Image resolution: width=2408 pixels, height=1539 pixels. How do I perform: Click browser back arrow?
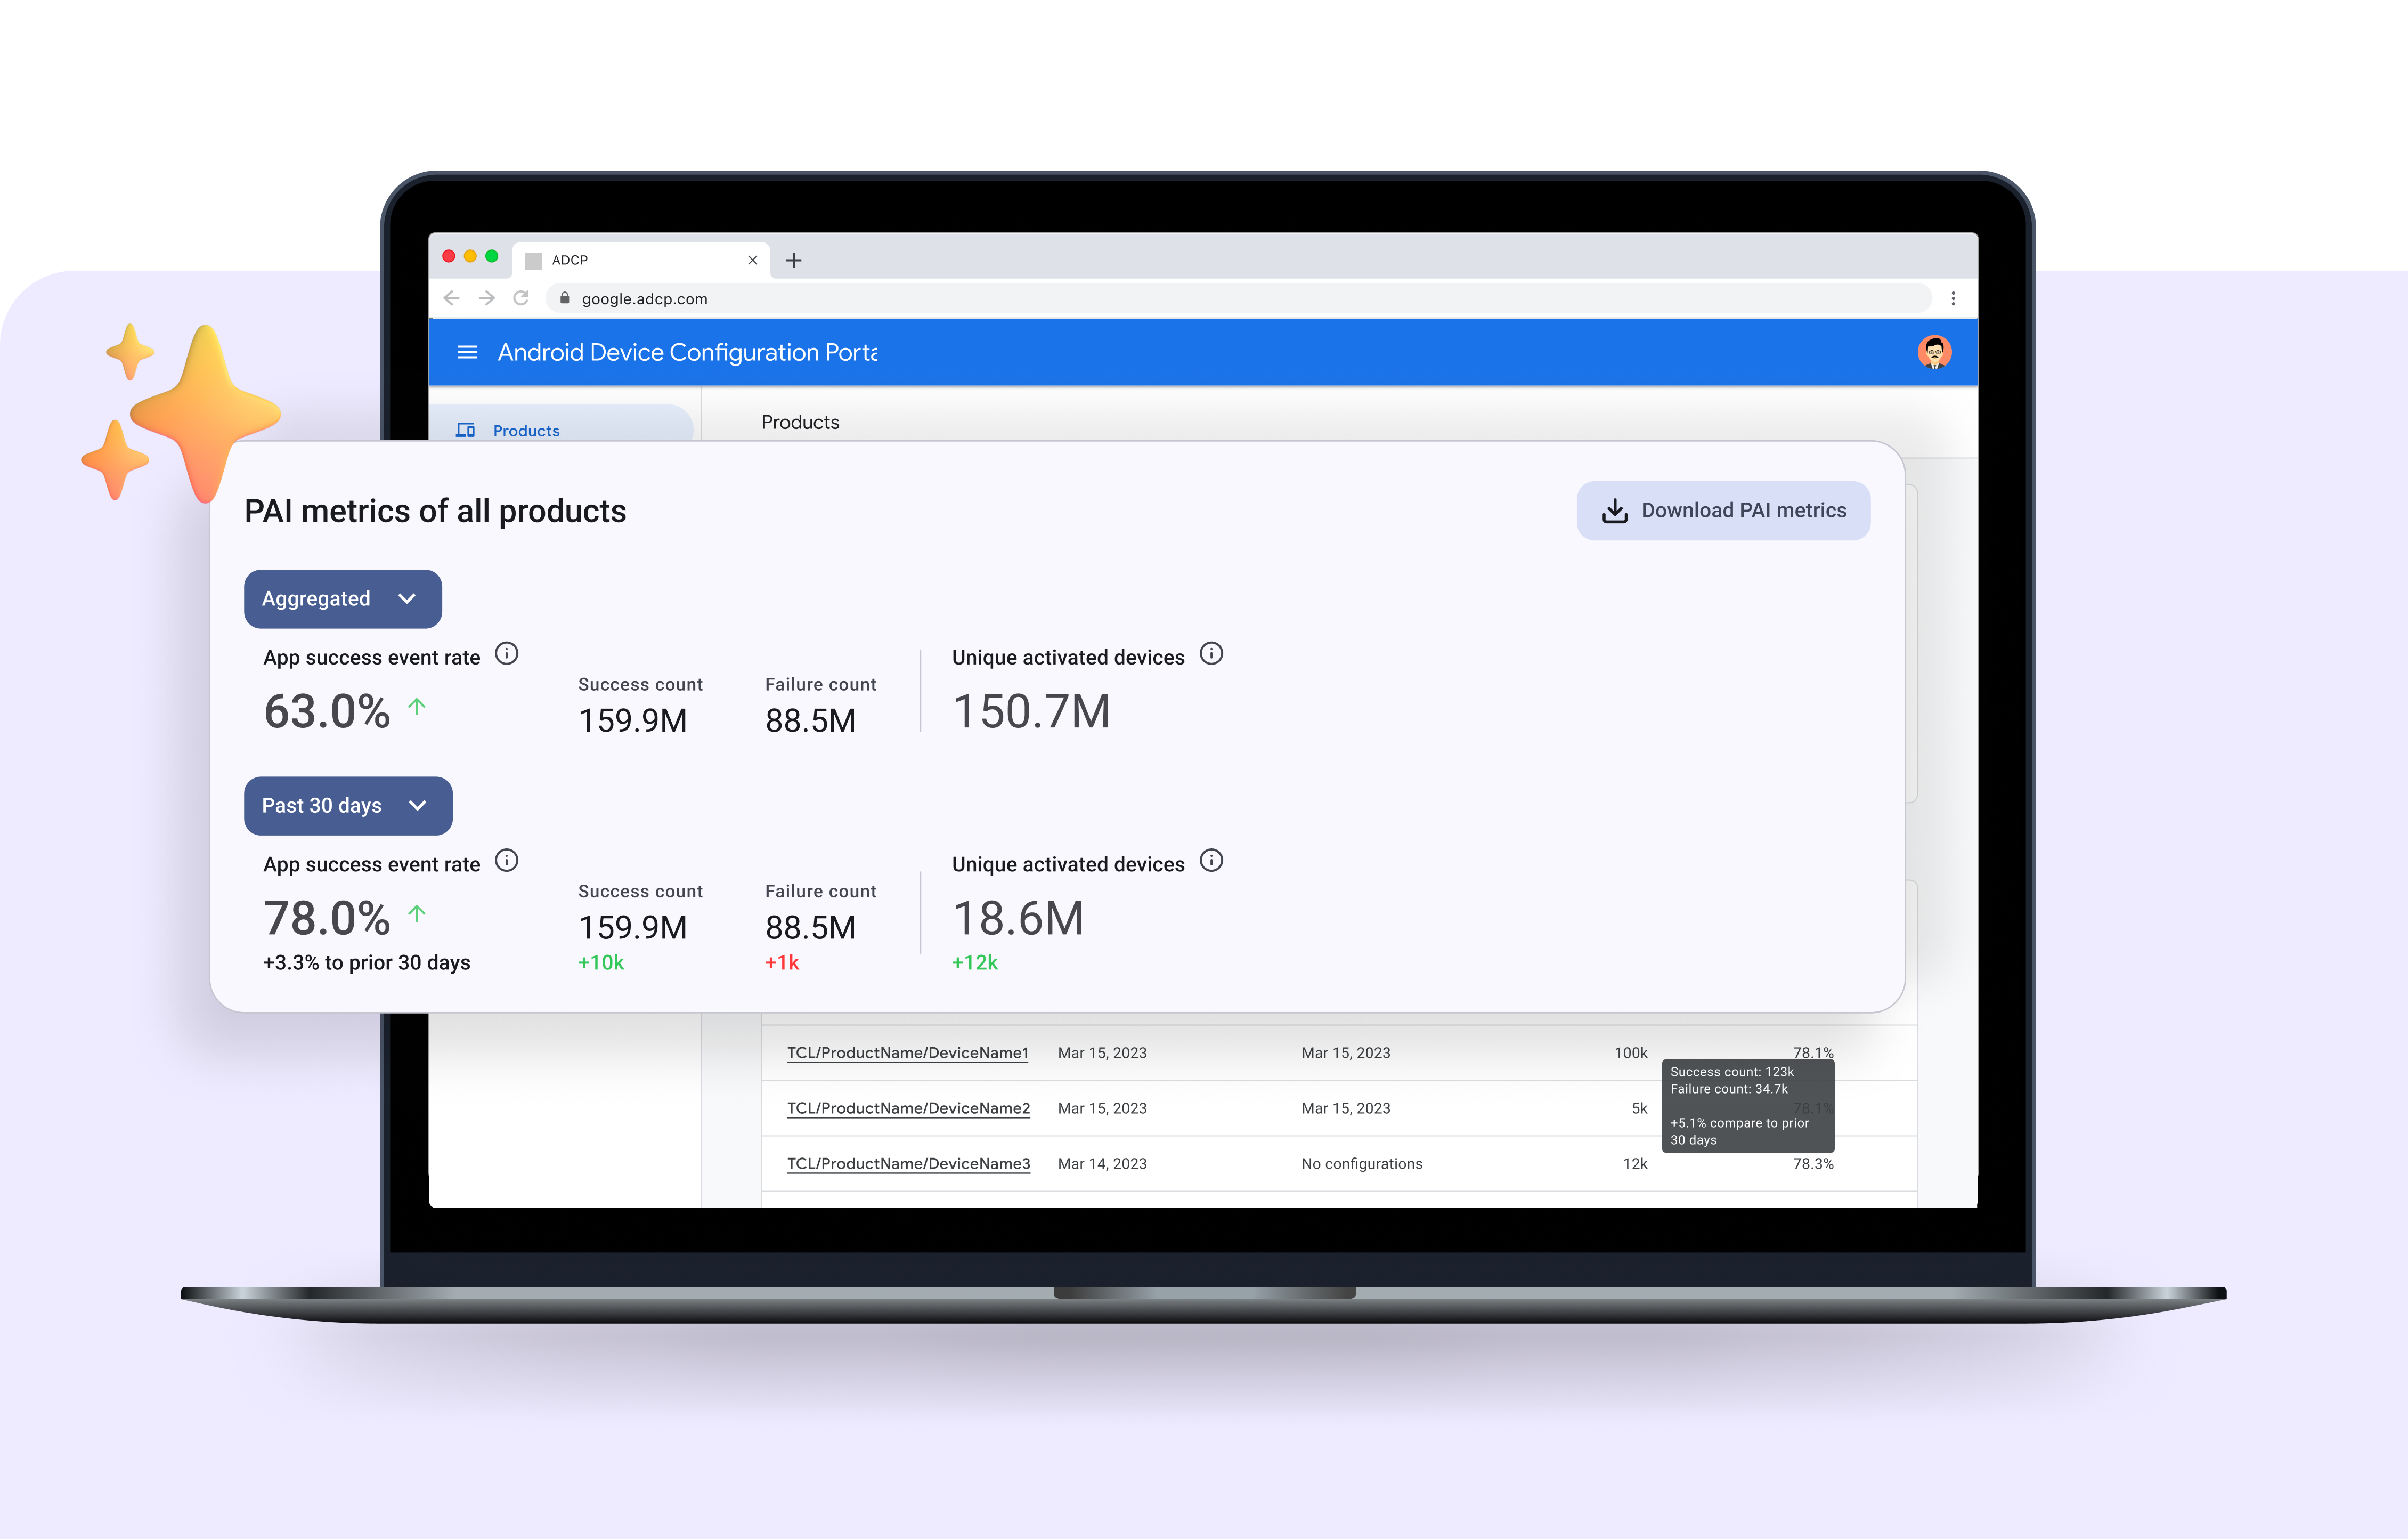pyautogui.click(x=452, y=298)
